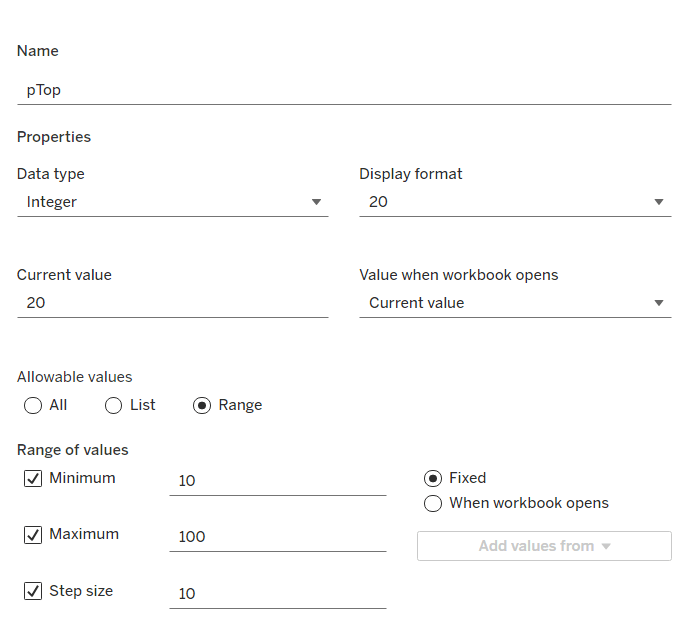Viewport: 682px width, 642px height.
Task: Disable the Step size checkbox
Action: [x=33, y=592]
